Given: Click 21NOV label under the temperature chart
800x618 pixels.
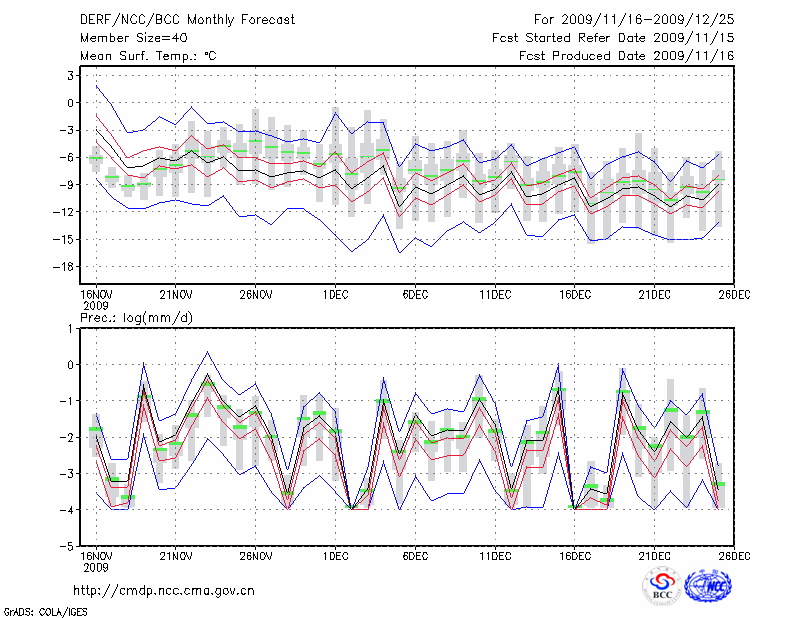Looking at the screenshot, I should tap(176, 295).
